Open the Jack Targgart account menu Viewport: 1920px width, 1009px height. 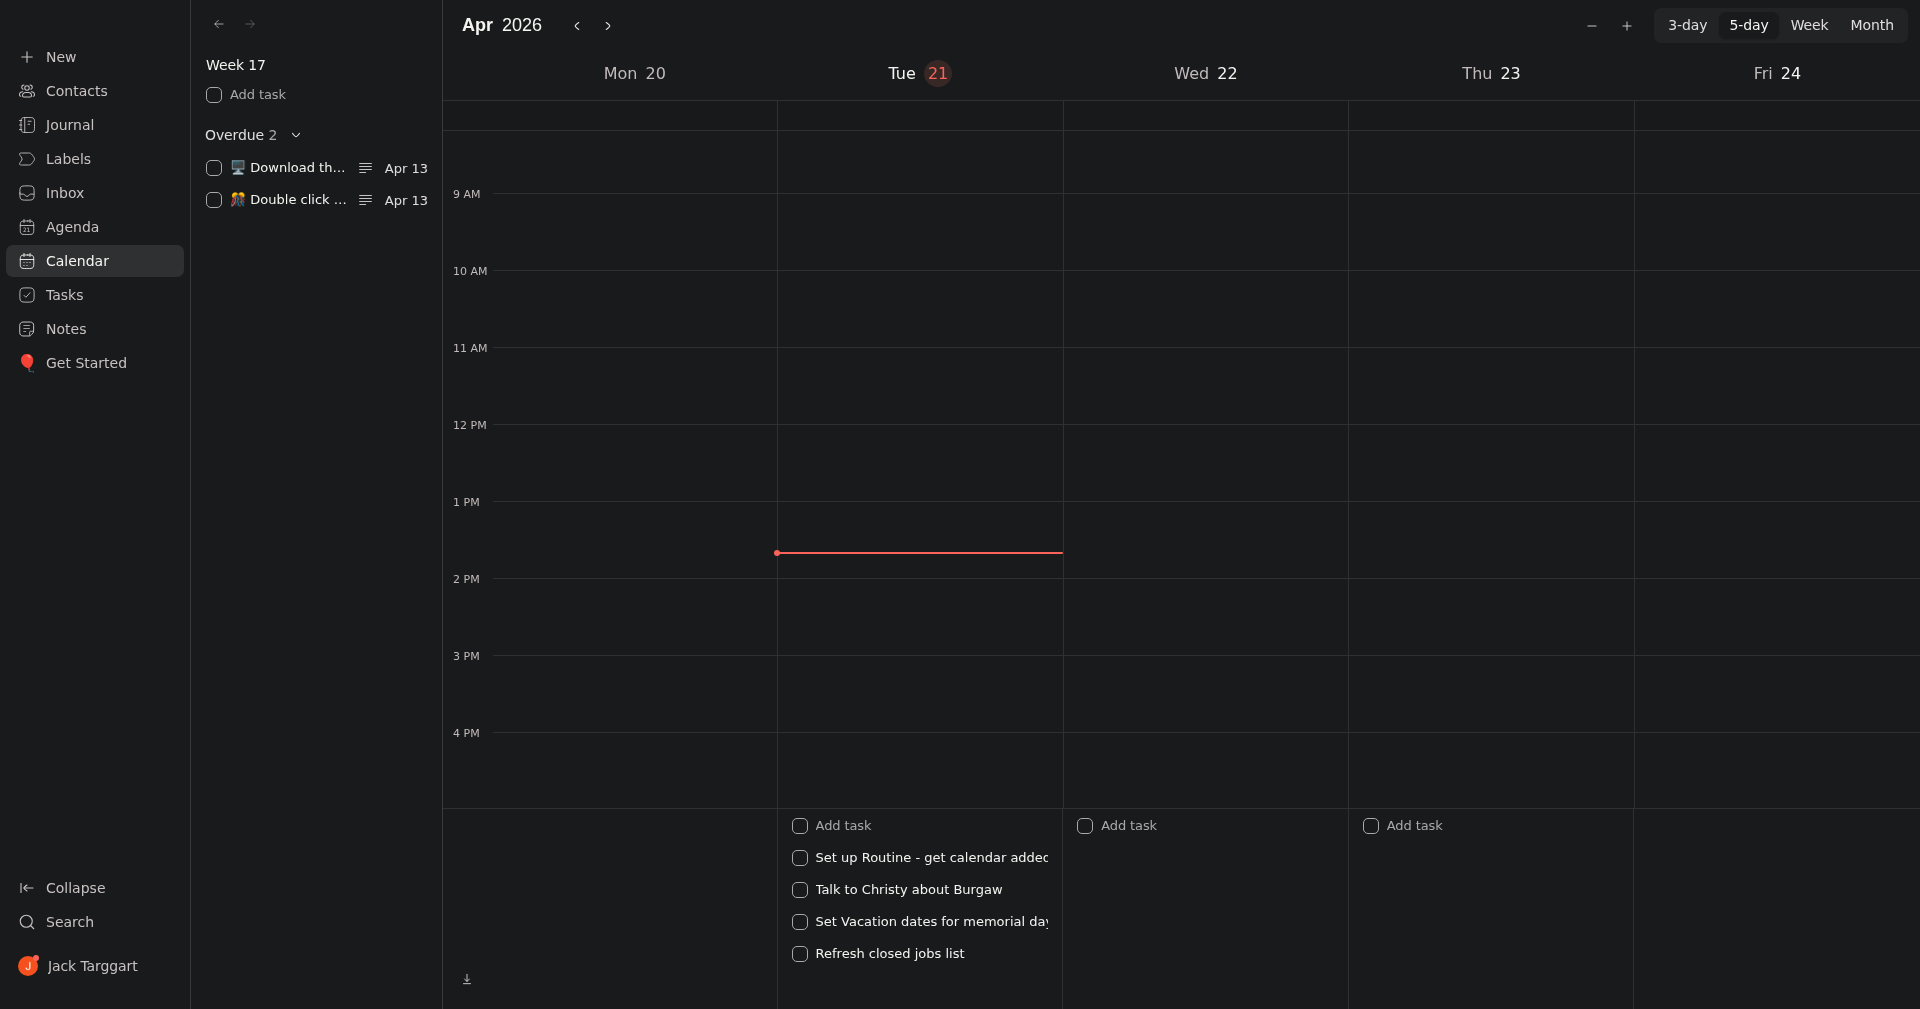92,966
